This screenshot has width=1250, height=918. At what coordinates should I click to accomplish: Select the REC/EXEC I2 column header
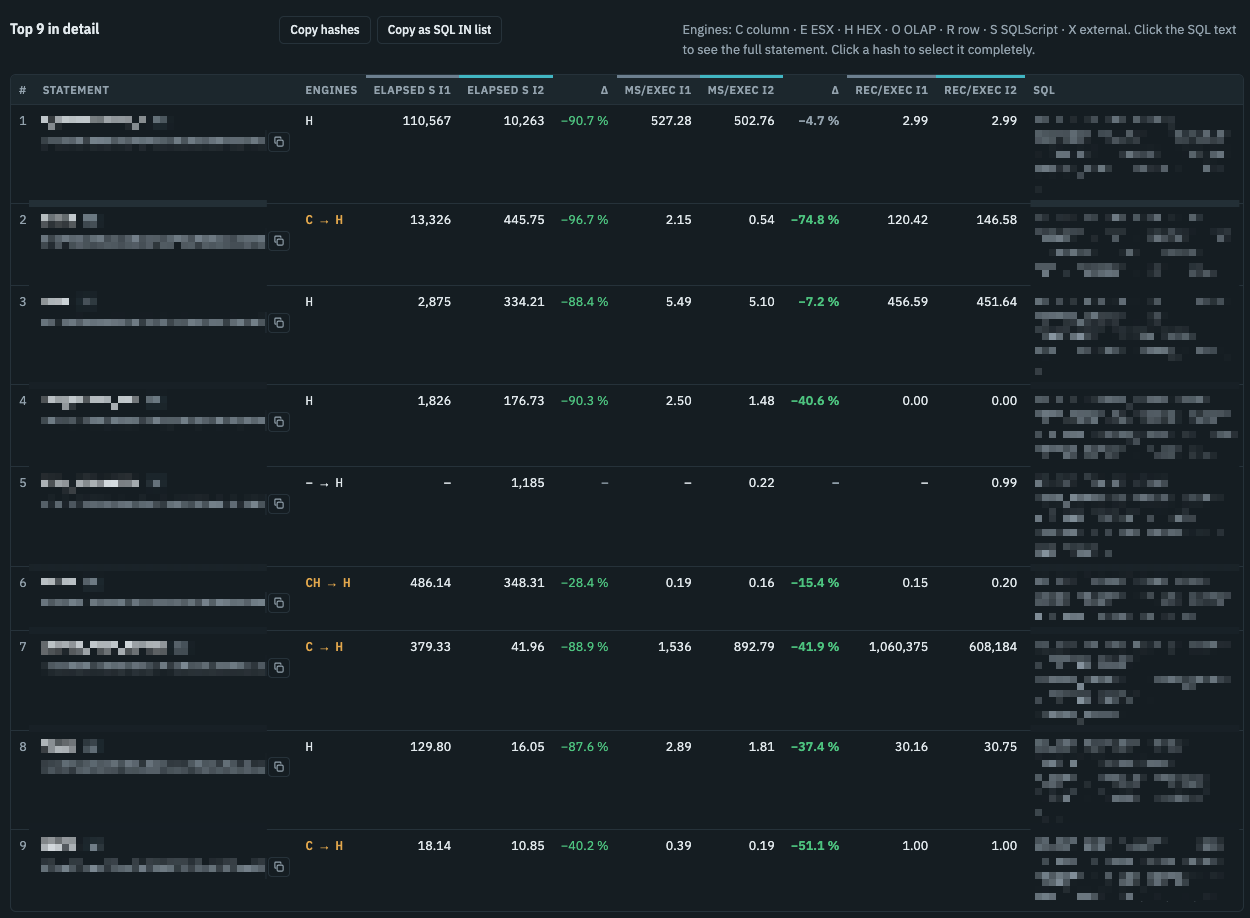[981, 90]
